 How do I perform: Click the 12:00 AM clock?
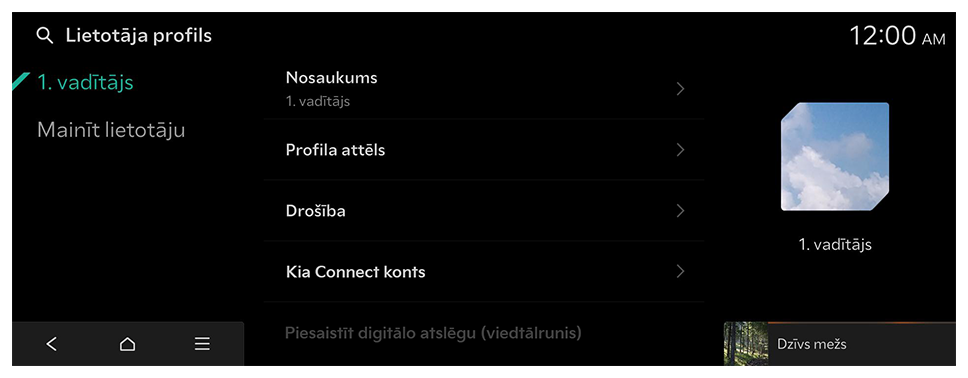(897, 36)
